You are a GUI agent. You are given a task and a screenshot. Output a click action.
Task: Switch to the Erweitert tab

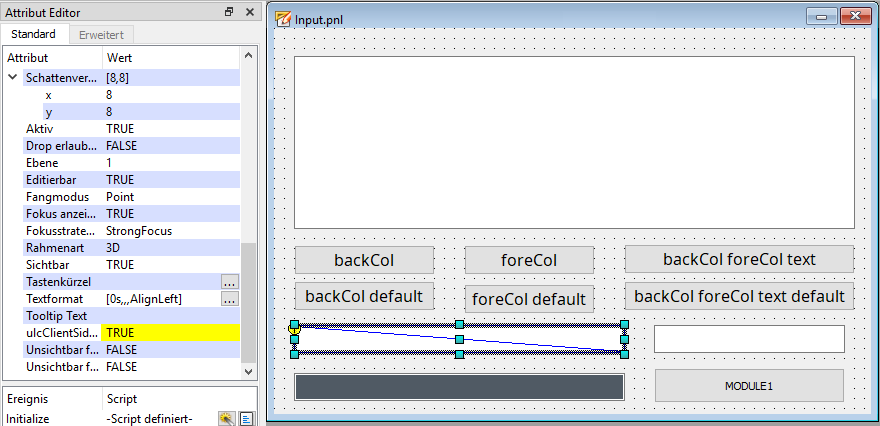[x=102, y=35]
